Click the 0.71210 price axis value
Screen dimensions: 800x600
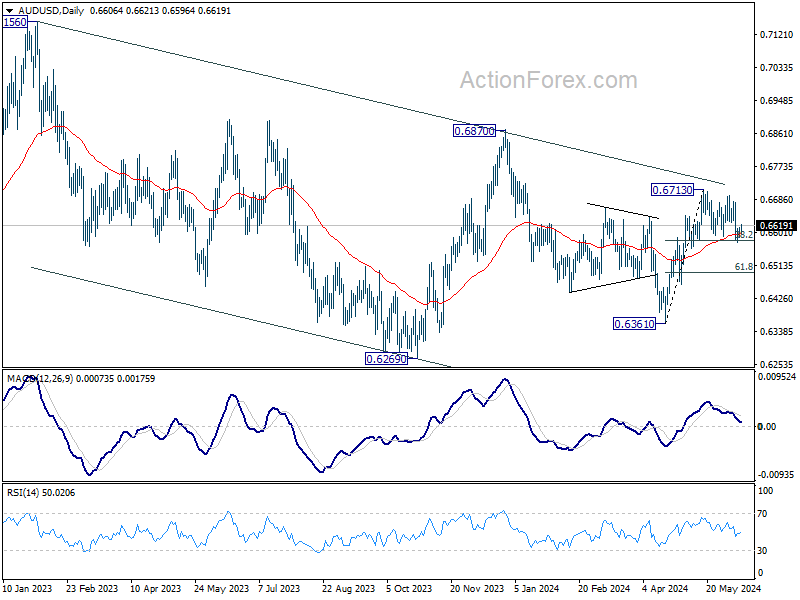(777, 35)
